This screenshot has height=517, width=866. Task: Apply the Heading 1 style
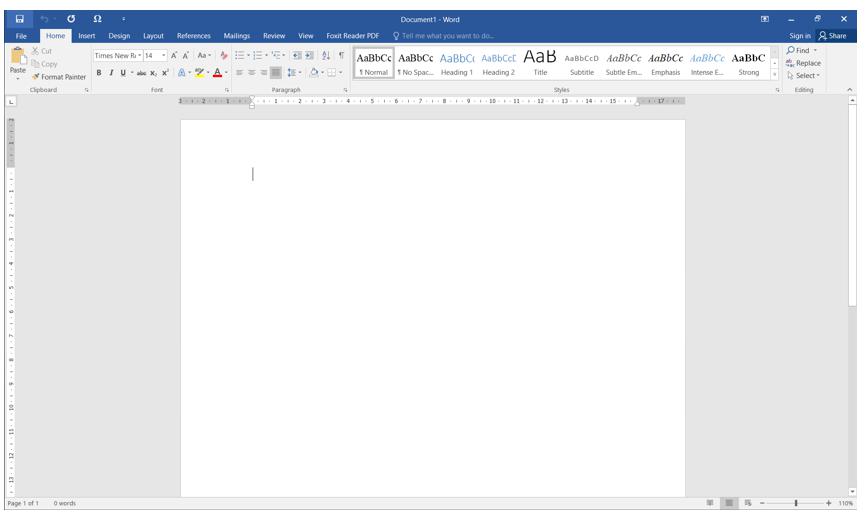[456, 63]
